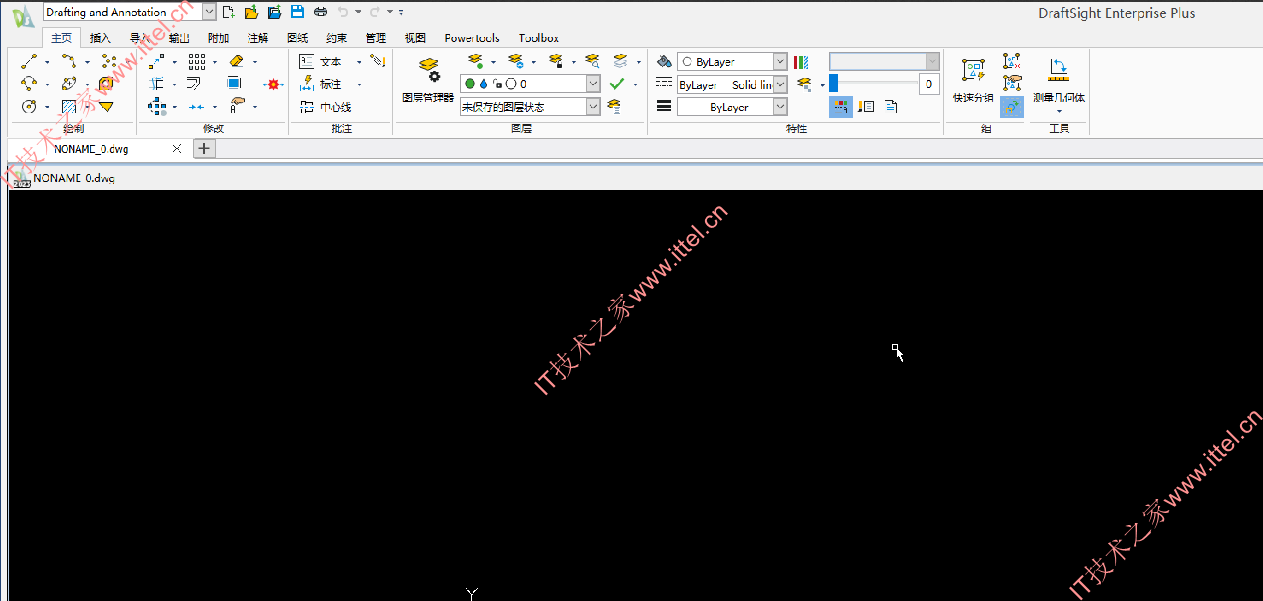
Task: Select the Erase tool icon
Action: [x=237, y=62]
